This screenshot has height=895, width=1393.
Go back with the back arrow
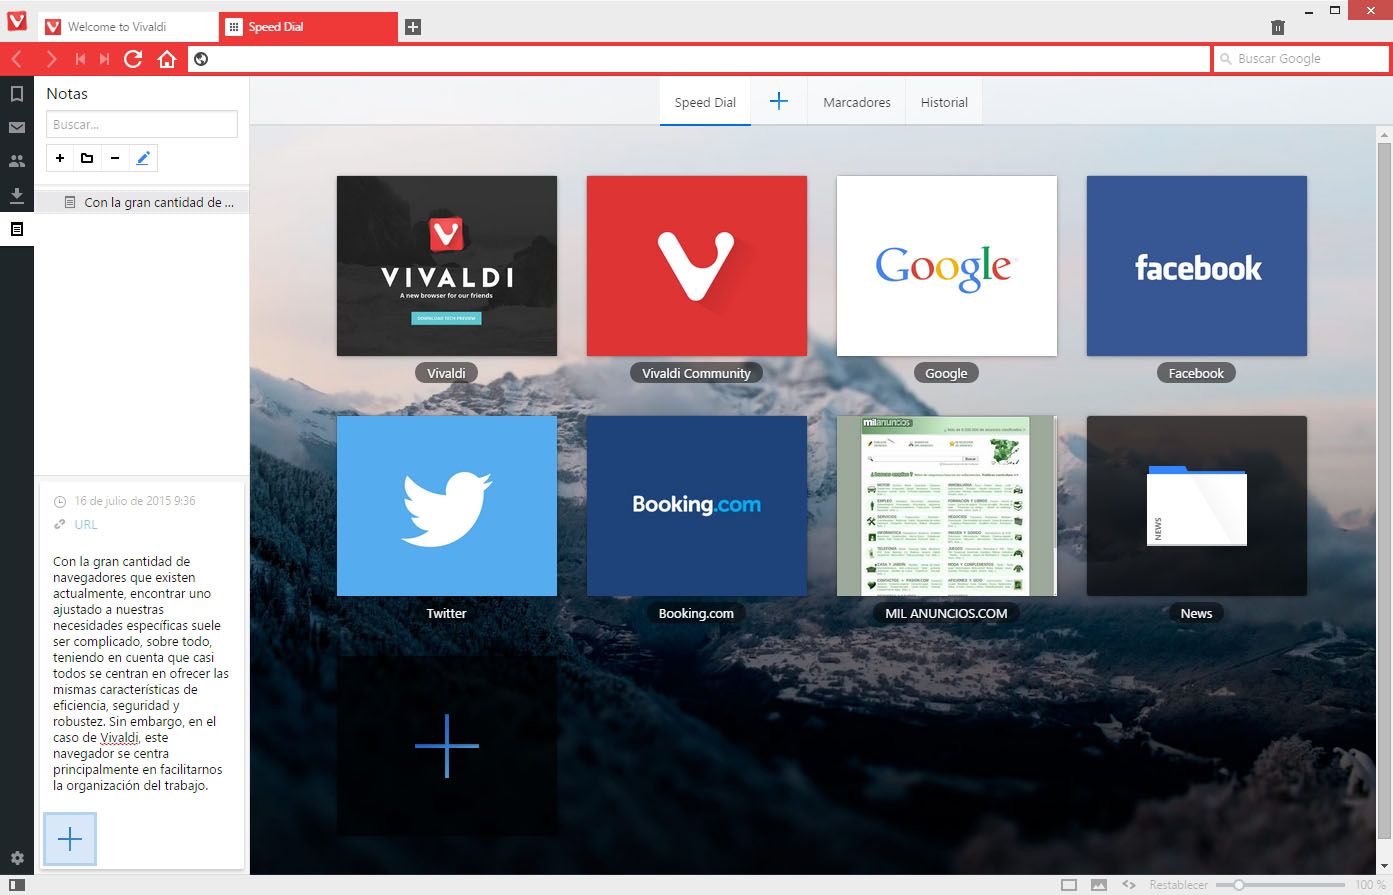[17, 59]
